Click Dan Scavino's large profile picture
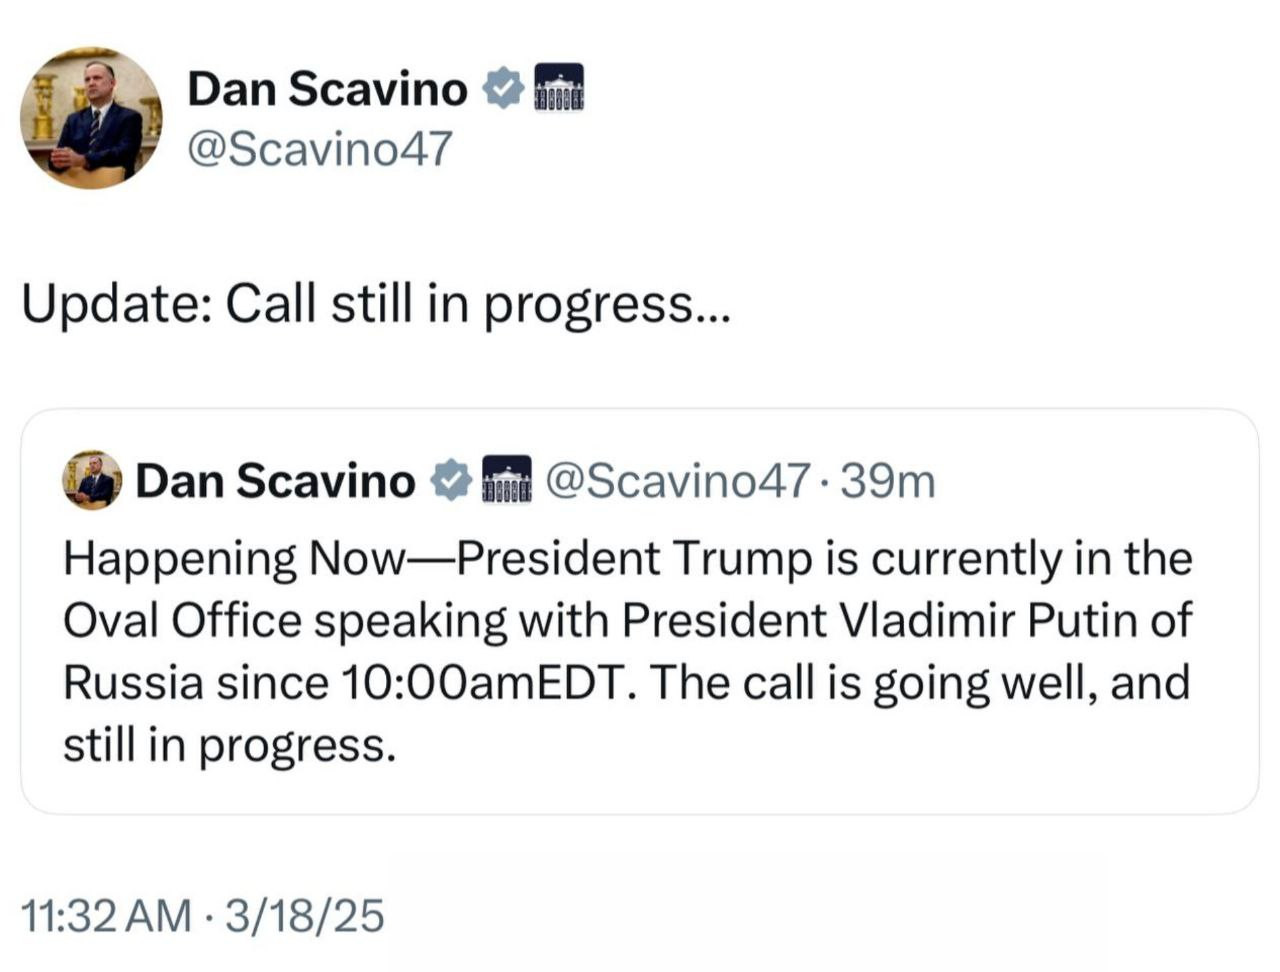Viewport: 1280px width, 972px height. tap(91, 118)
